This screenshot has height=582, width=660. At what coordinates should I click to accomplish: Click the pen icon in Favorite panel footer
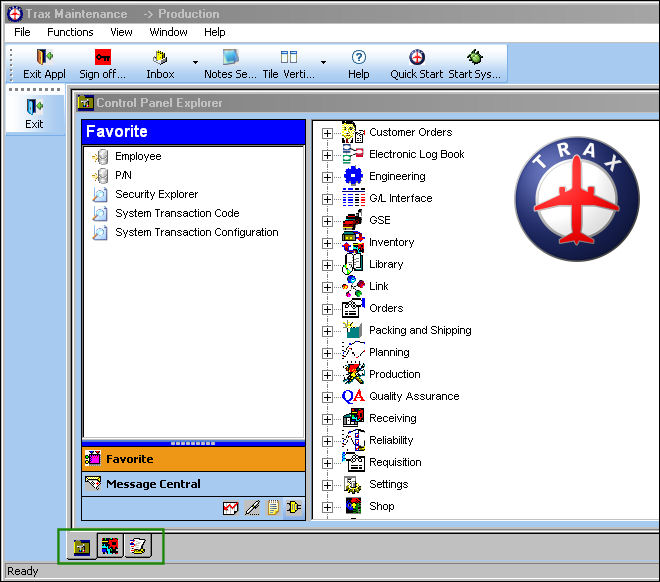252,508
